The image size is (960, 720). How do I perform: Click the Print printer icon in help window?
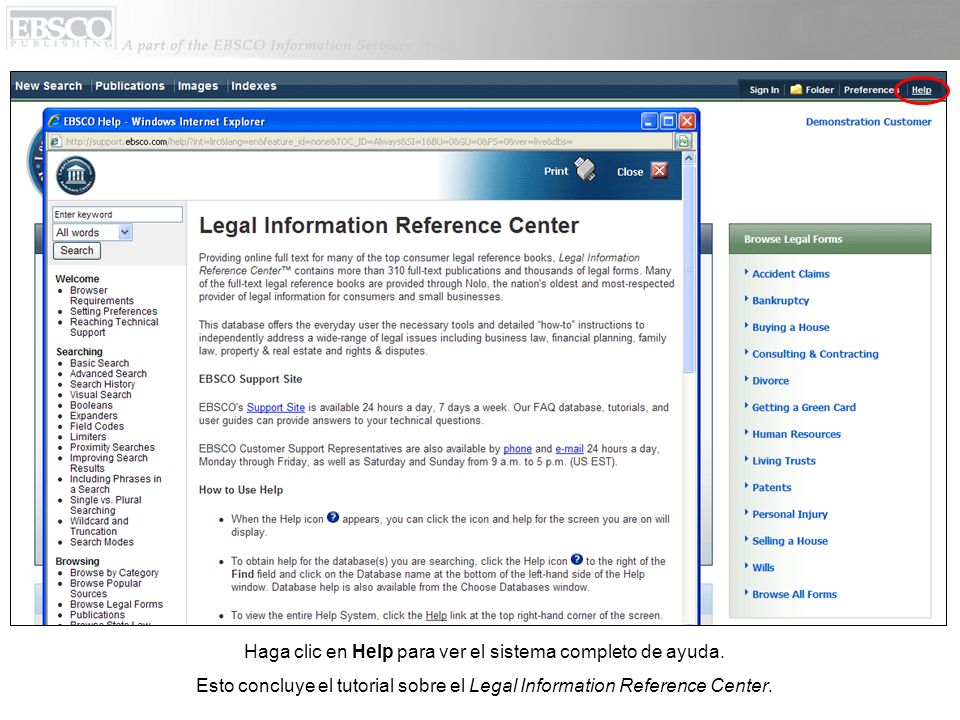pyautogui.click(x=585, y=170)
